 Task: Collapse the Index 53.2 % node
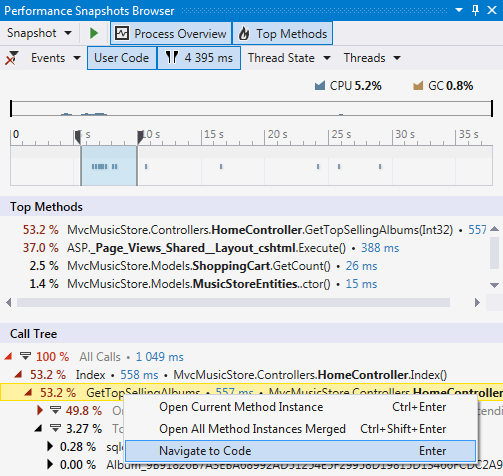pyautogui.click(x=18, y=375)
